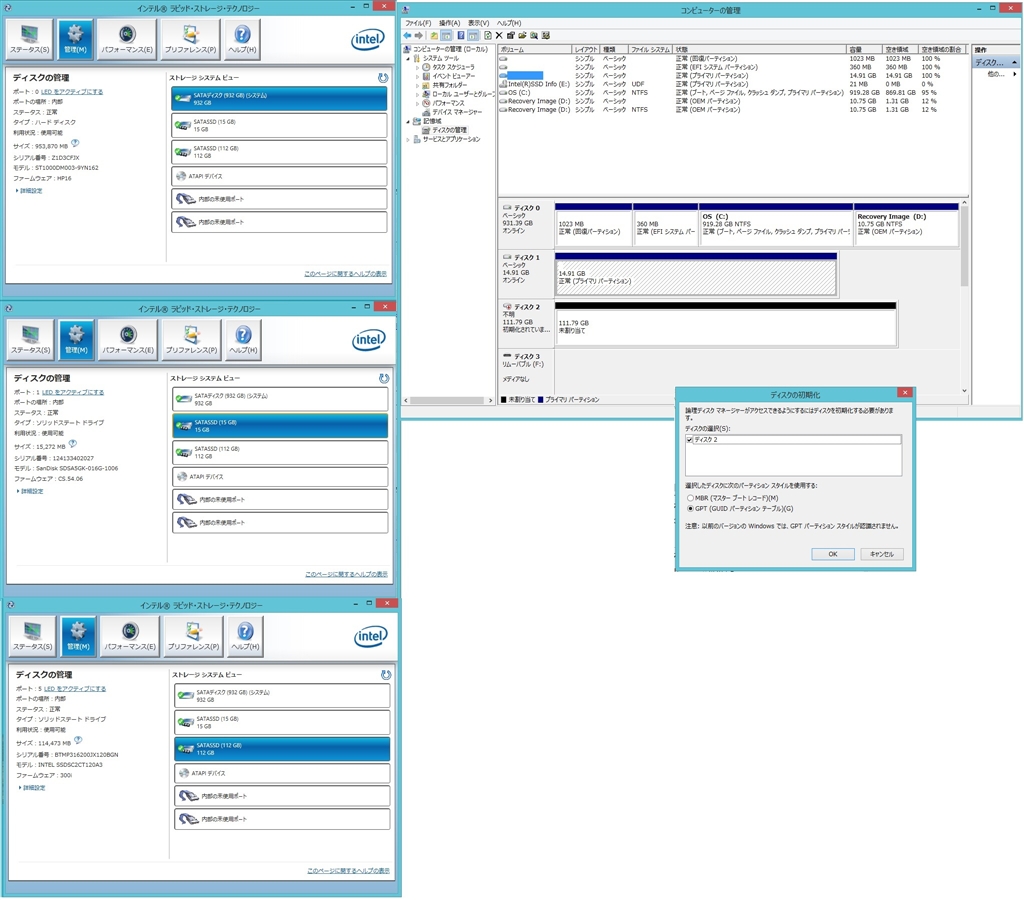Open the 操作(A) menu
Viewport: 1024px width, 900px height.
click(x=449, y=22)
